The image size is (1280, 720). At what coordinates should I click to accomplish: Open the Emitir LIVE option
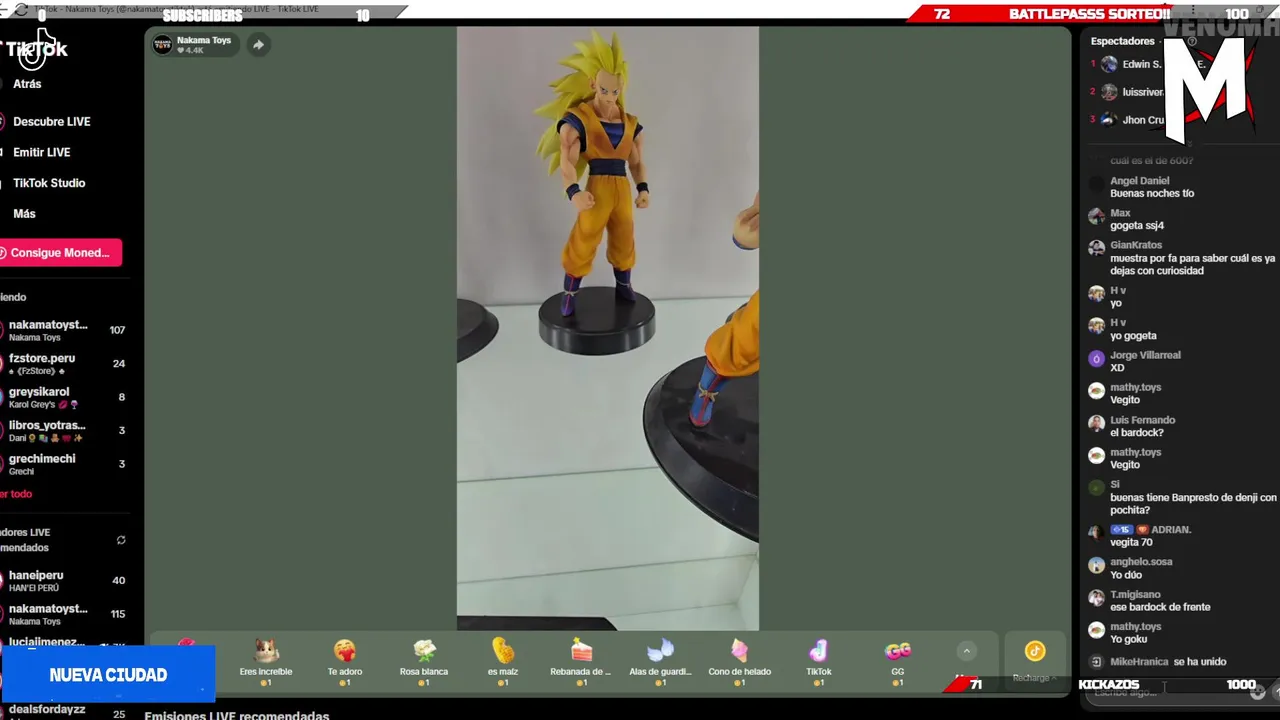[x=41, y=152]
